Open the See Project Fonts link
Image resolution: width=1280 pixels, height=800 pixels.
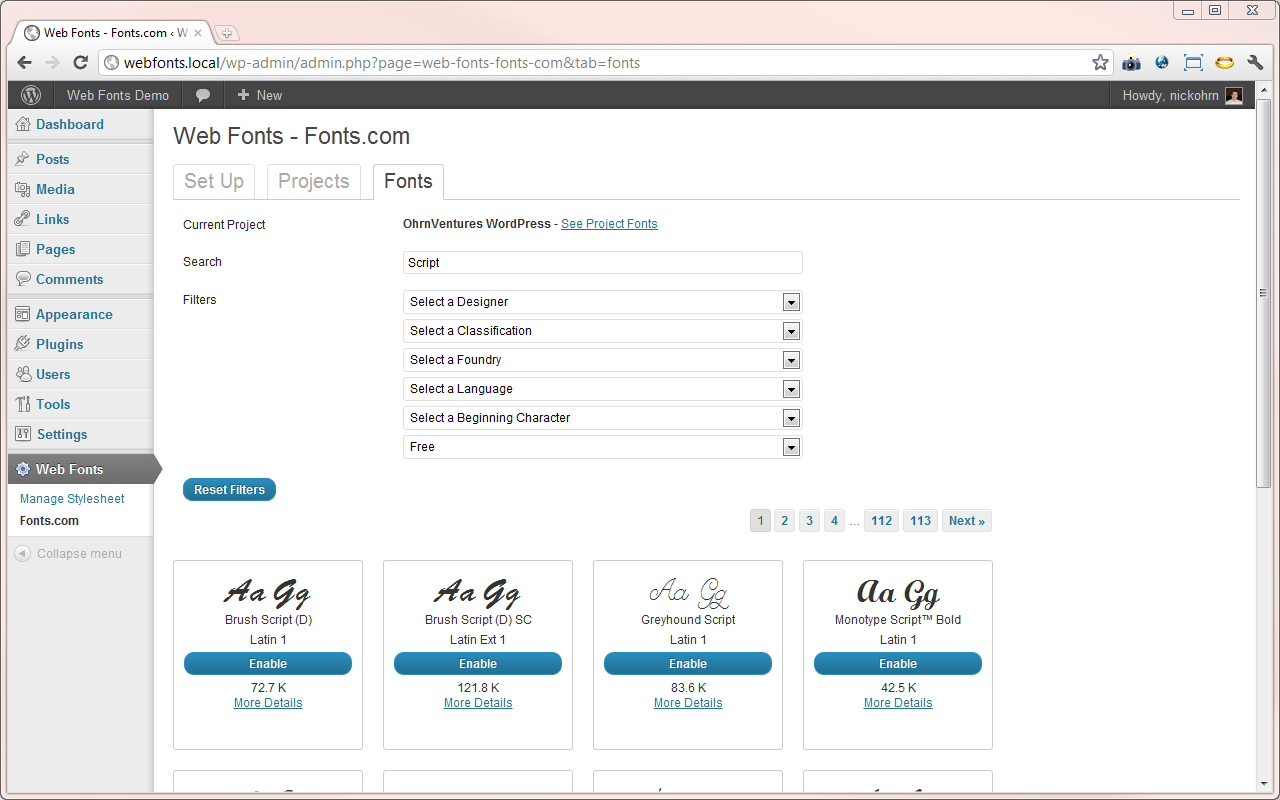609,224
